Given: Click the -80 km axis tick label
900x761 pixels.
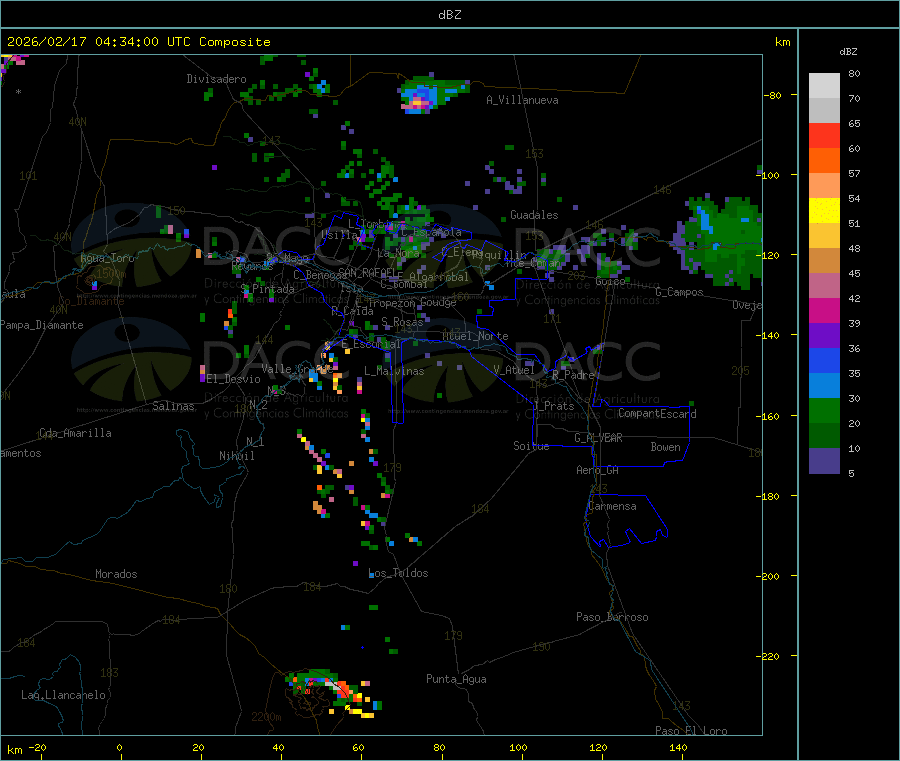Looking at the screenshot, I should click(772, 95).
